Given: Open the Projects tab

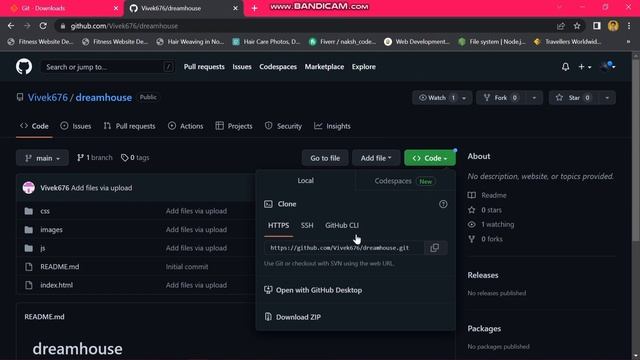Looking at the screenshot, I should [234, 126].
